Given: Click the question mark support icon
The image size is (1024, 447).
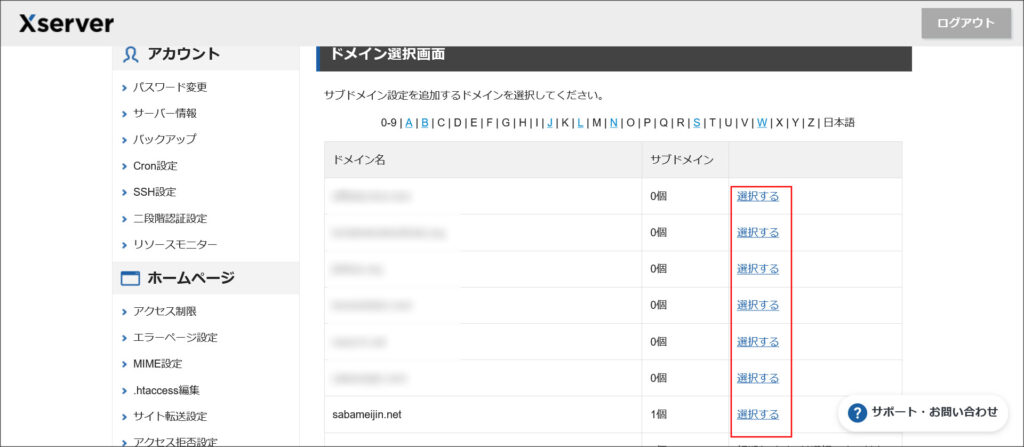Looking at the screenshot, I should [x=857, y=412].
